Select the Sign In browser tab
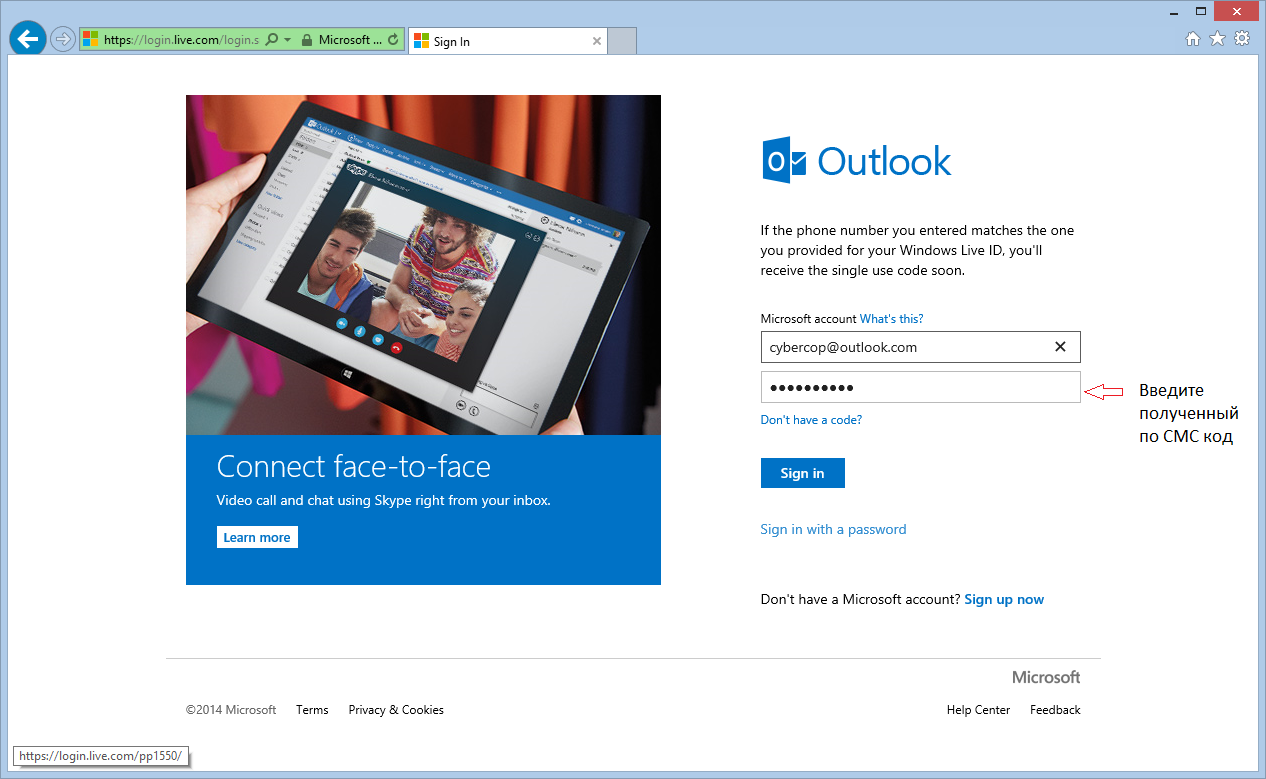 [x=508, y=41]
